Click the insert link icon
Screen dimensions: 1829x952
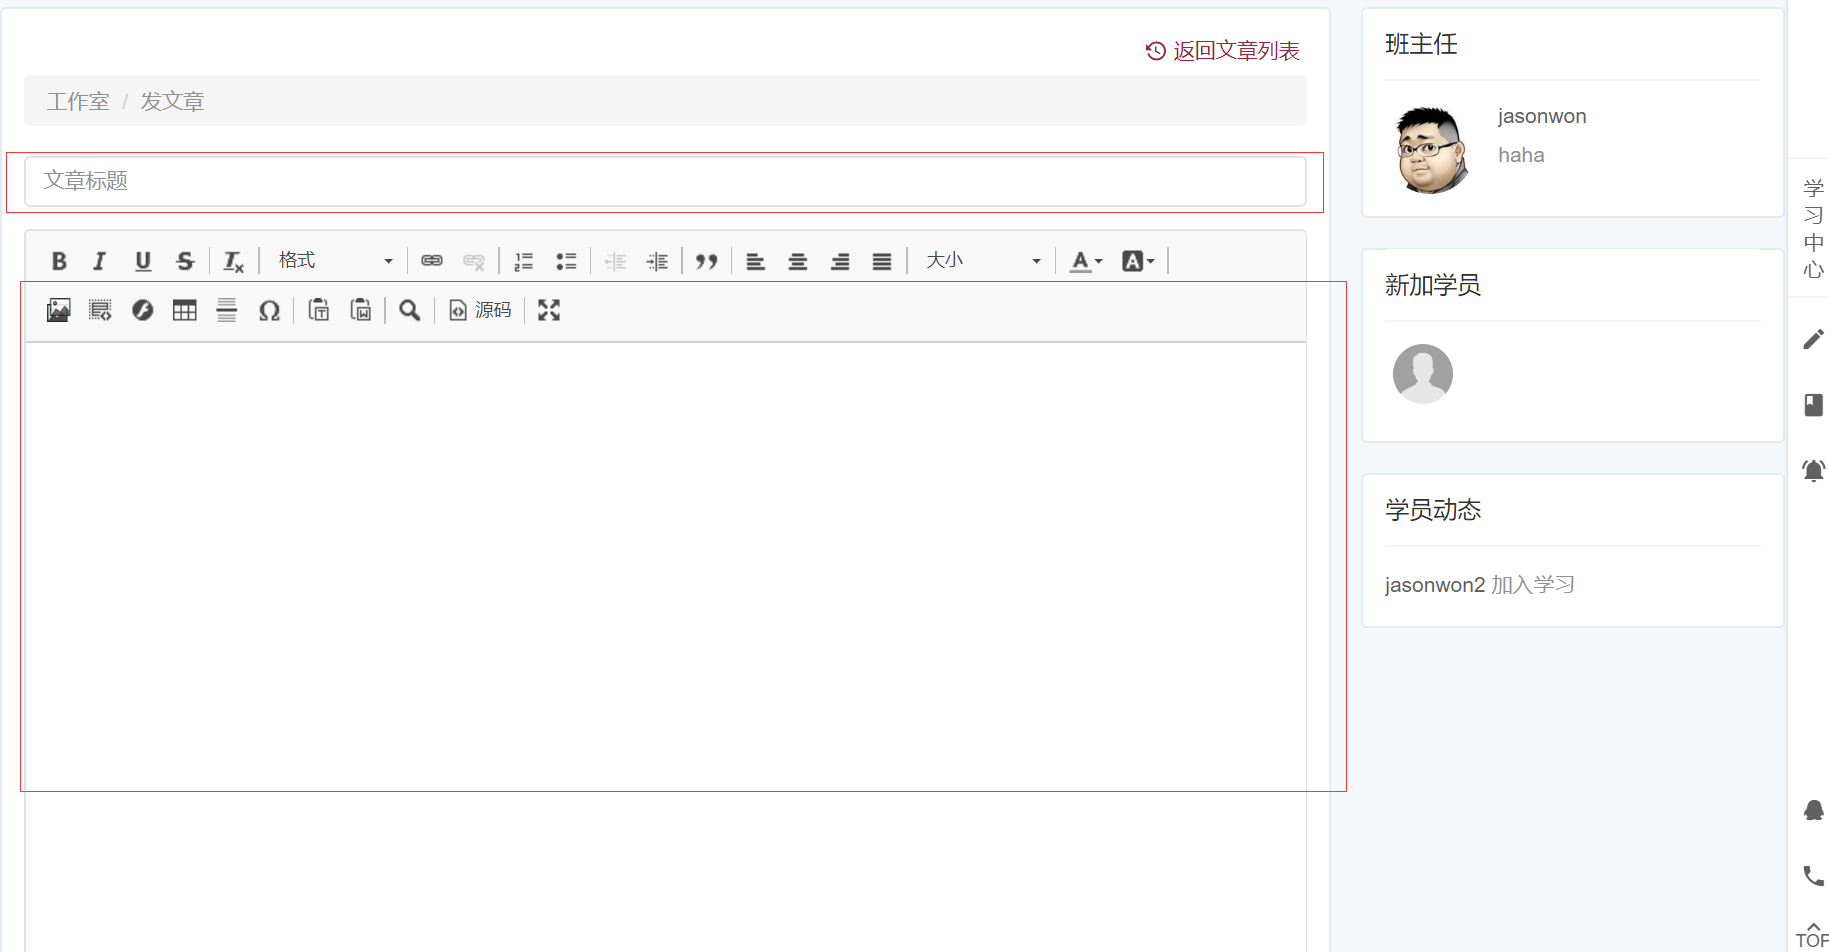[x=432, y=261]
